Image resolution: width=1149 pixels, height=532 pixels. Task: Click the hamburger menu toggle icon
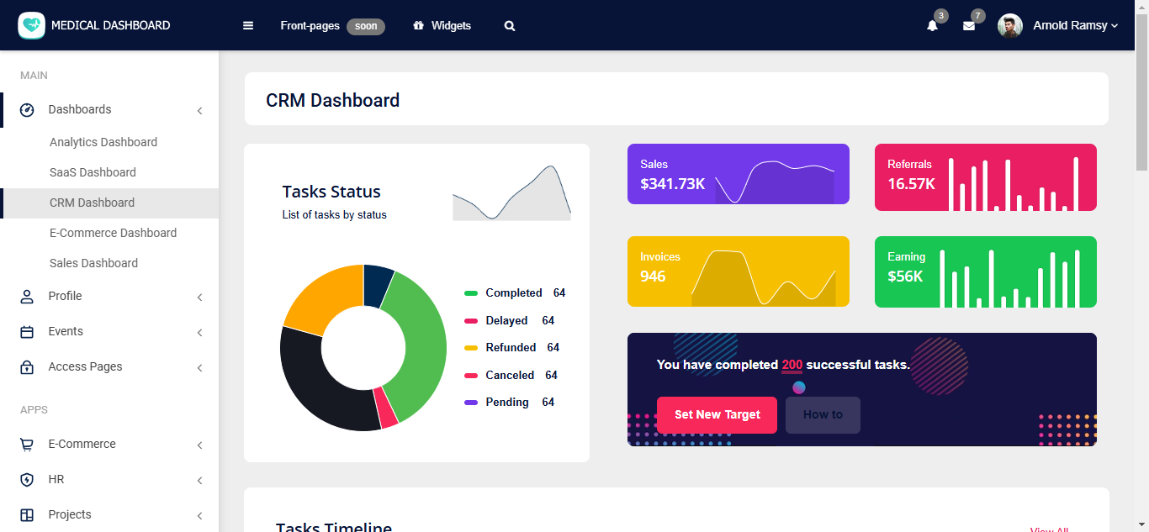248,26
